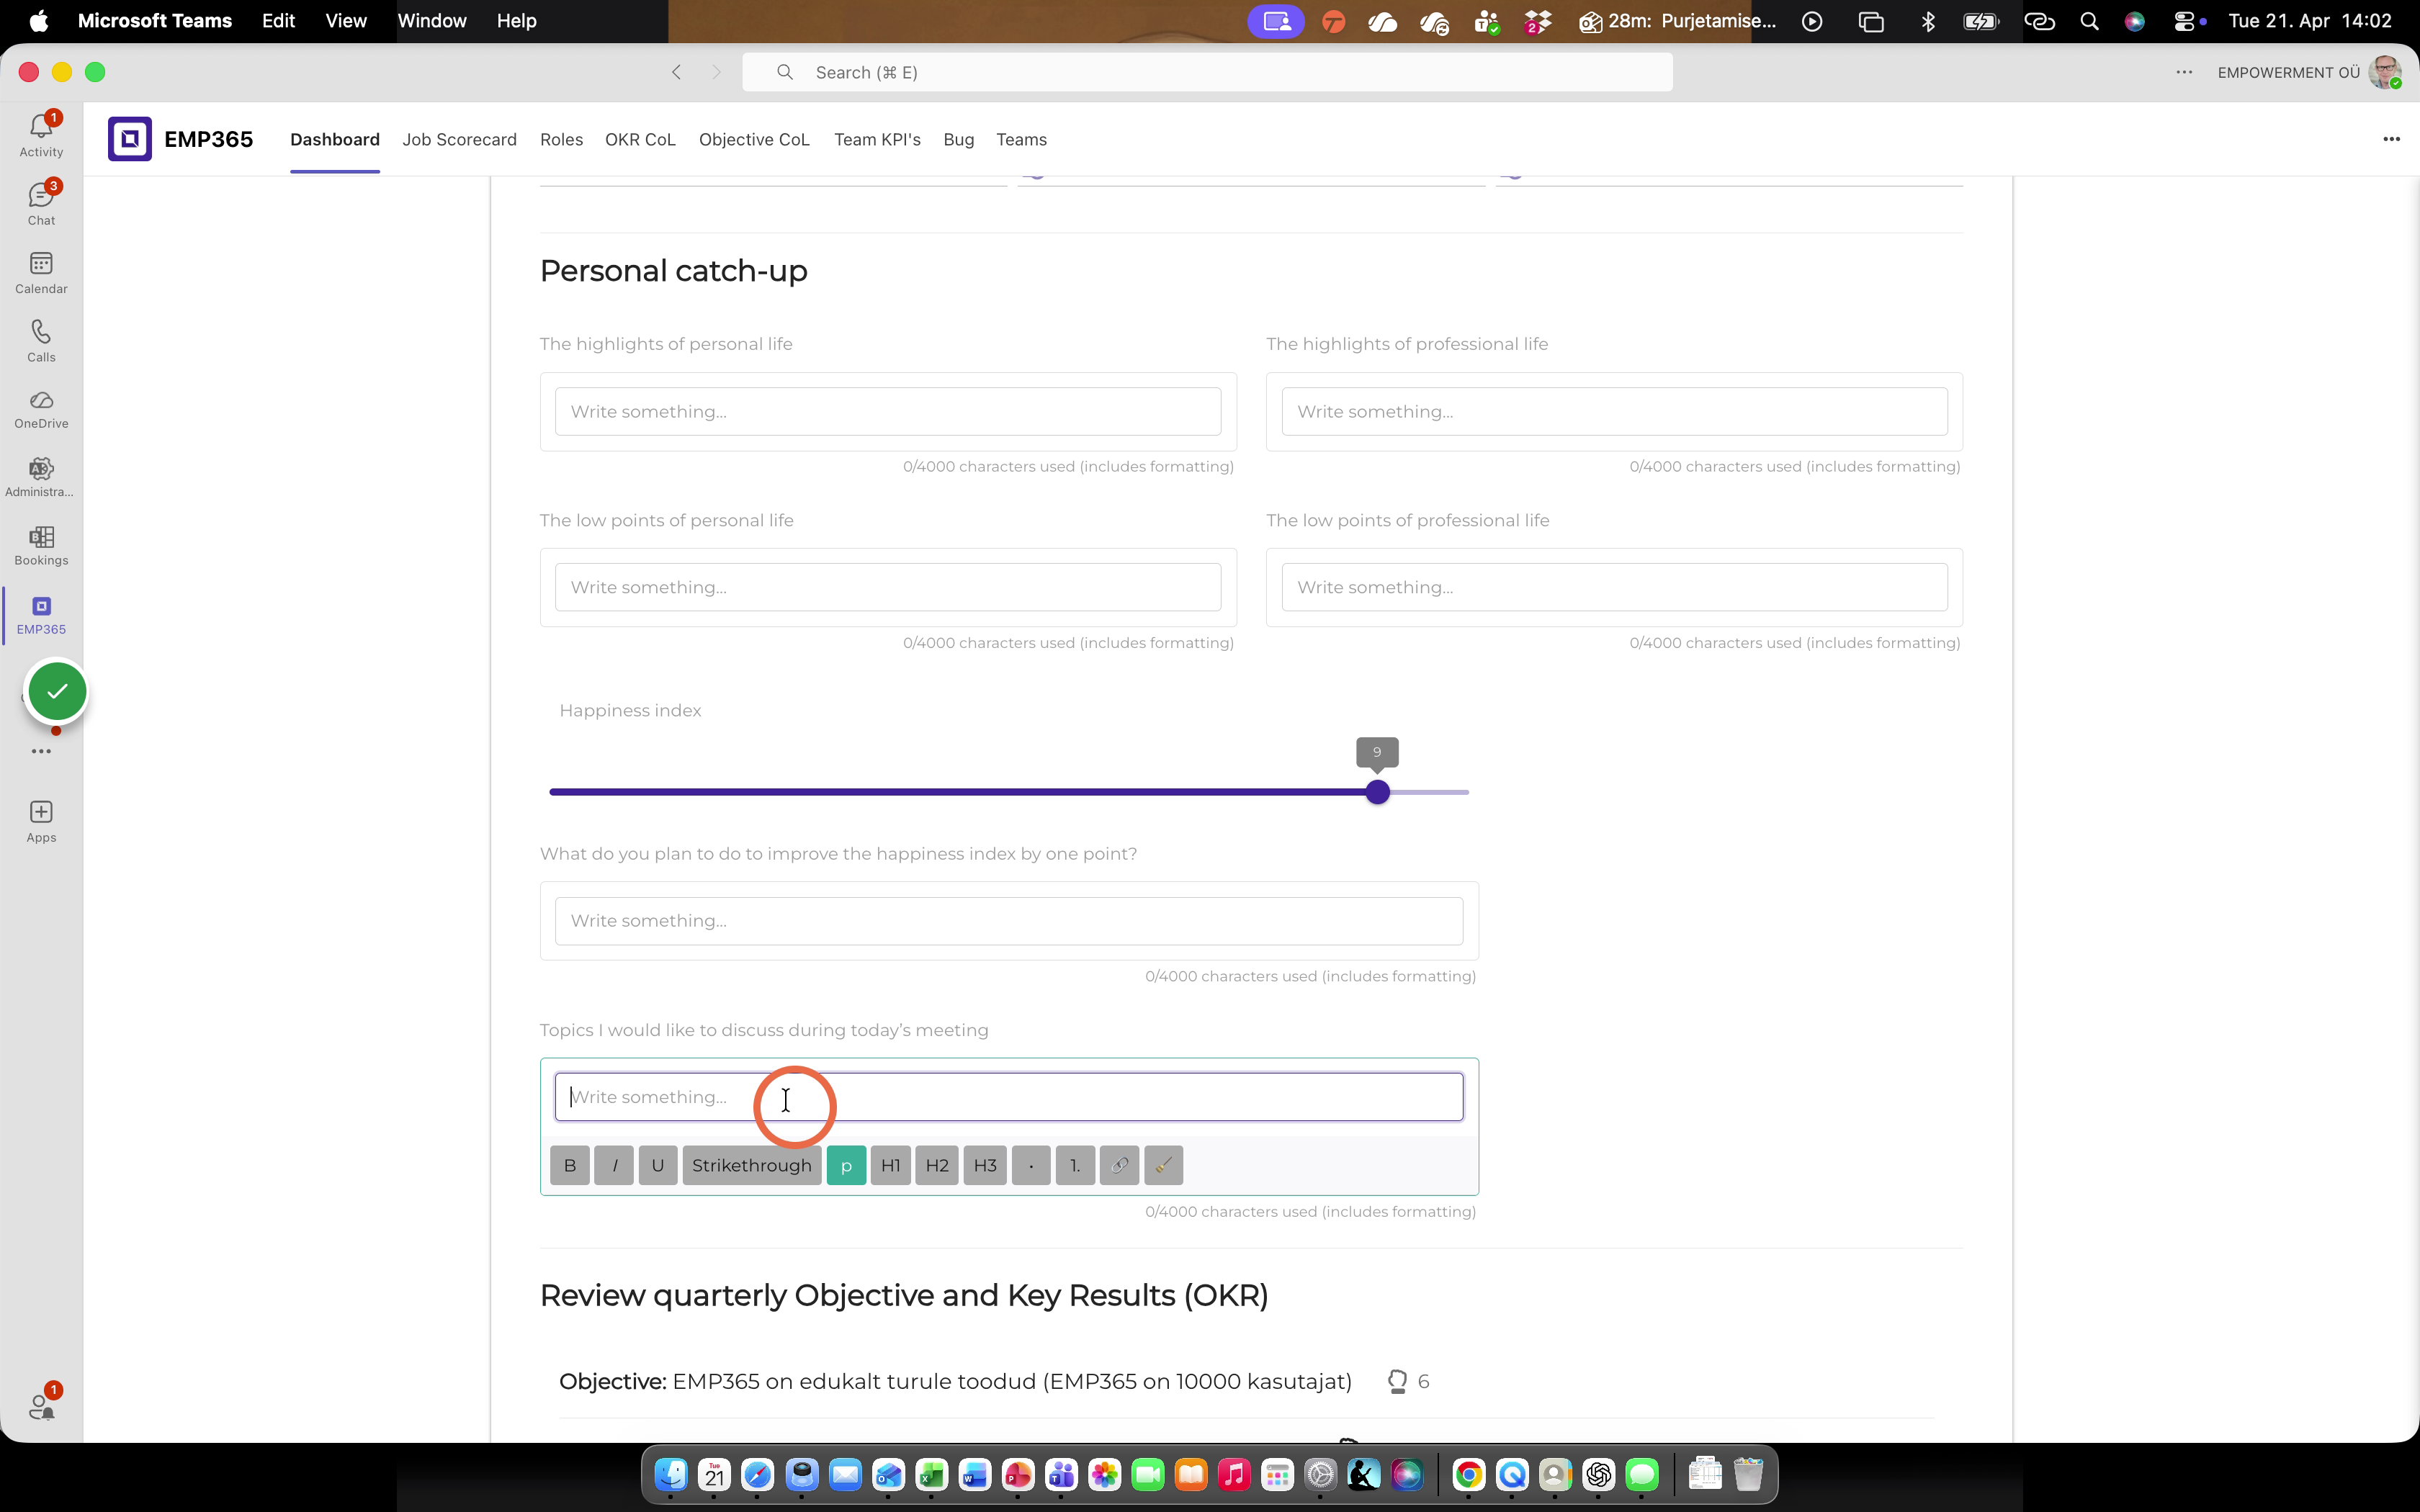Open the OKR CoL tab
The width and height of the screenshot is (2420, 1512).
click(640, 140)
